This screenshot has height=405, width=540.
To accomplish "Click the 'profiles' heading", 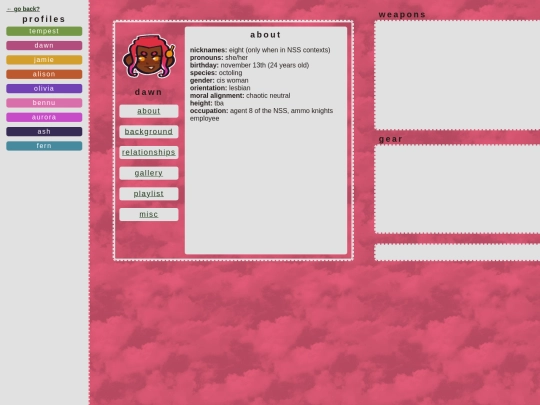I will (x=44, y=19).
